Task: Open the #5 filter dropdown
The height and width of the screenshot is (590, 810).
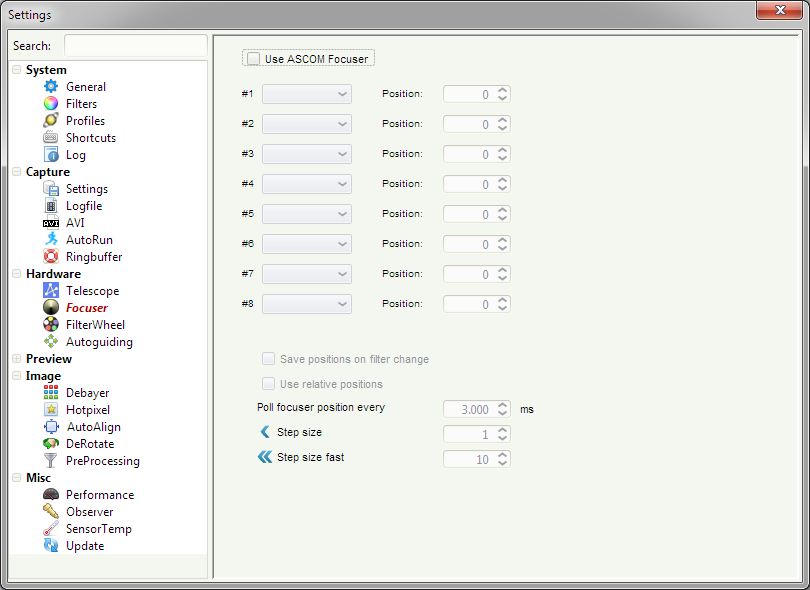Action: [x=307, y=214]
